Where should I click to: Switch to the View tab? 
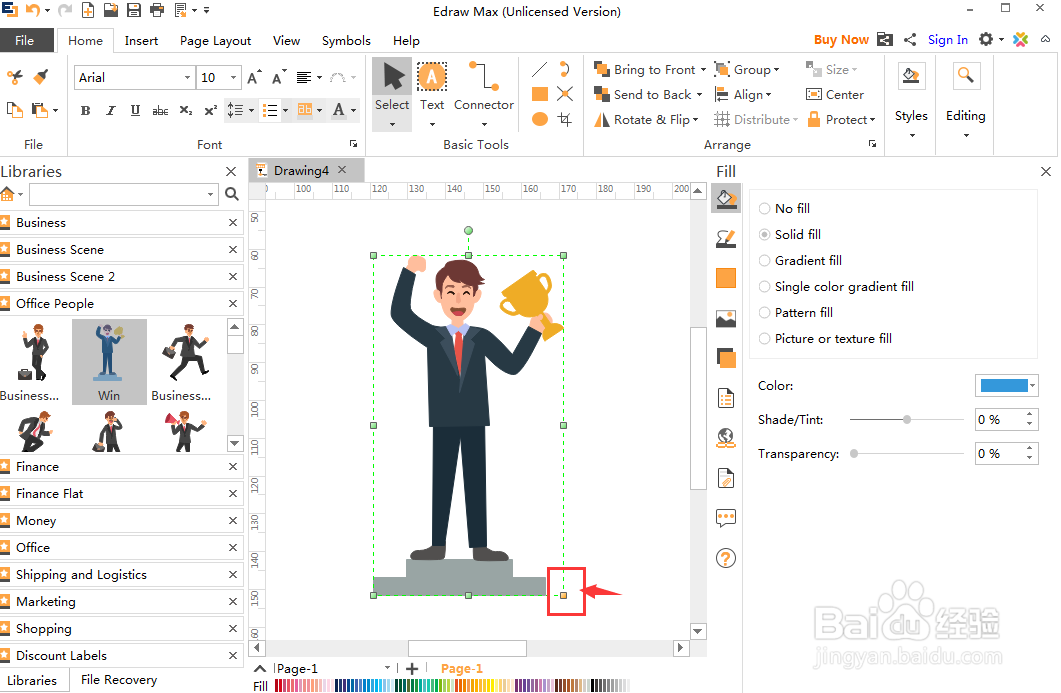click(286, 41)
